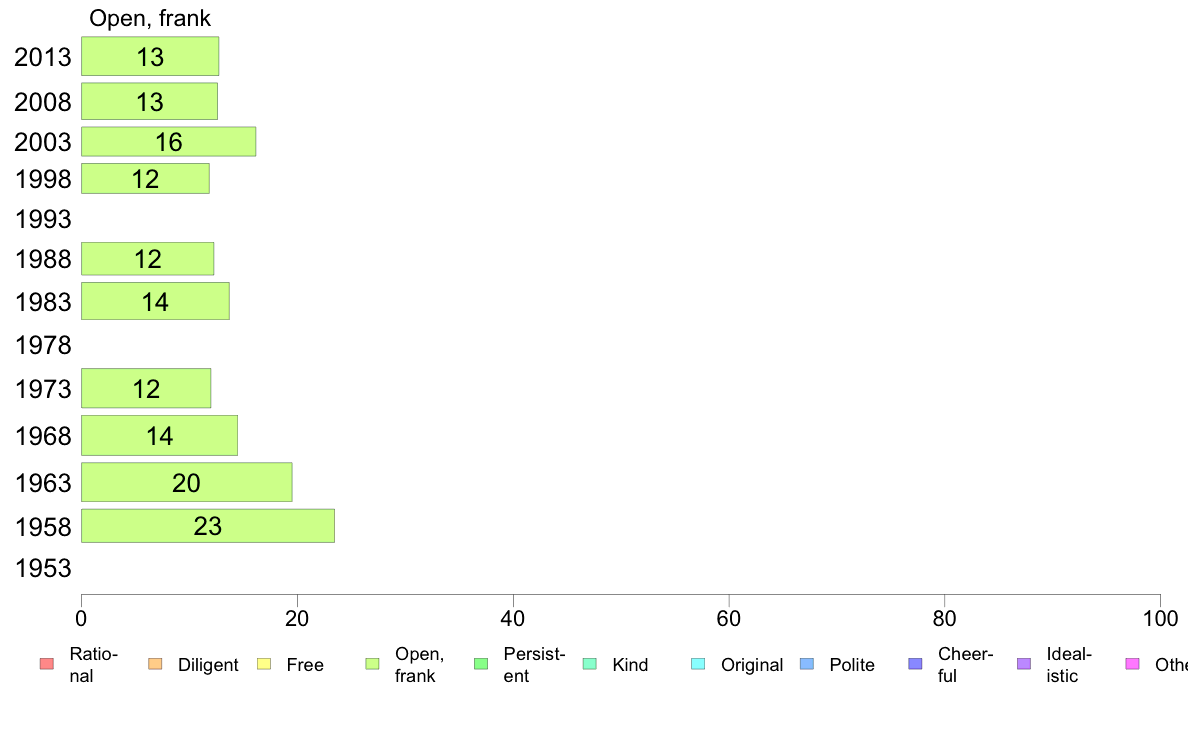Click the 1983 bar showing 14
This screenshot has height=736, width=1188.
pos(155,302)
